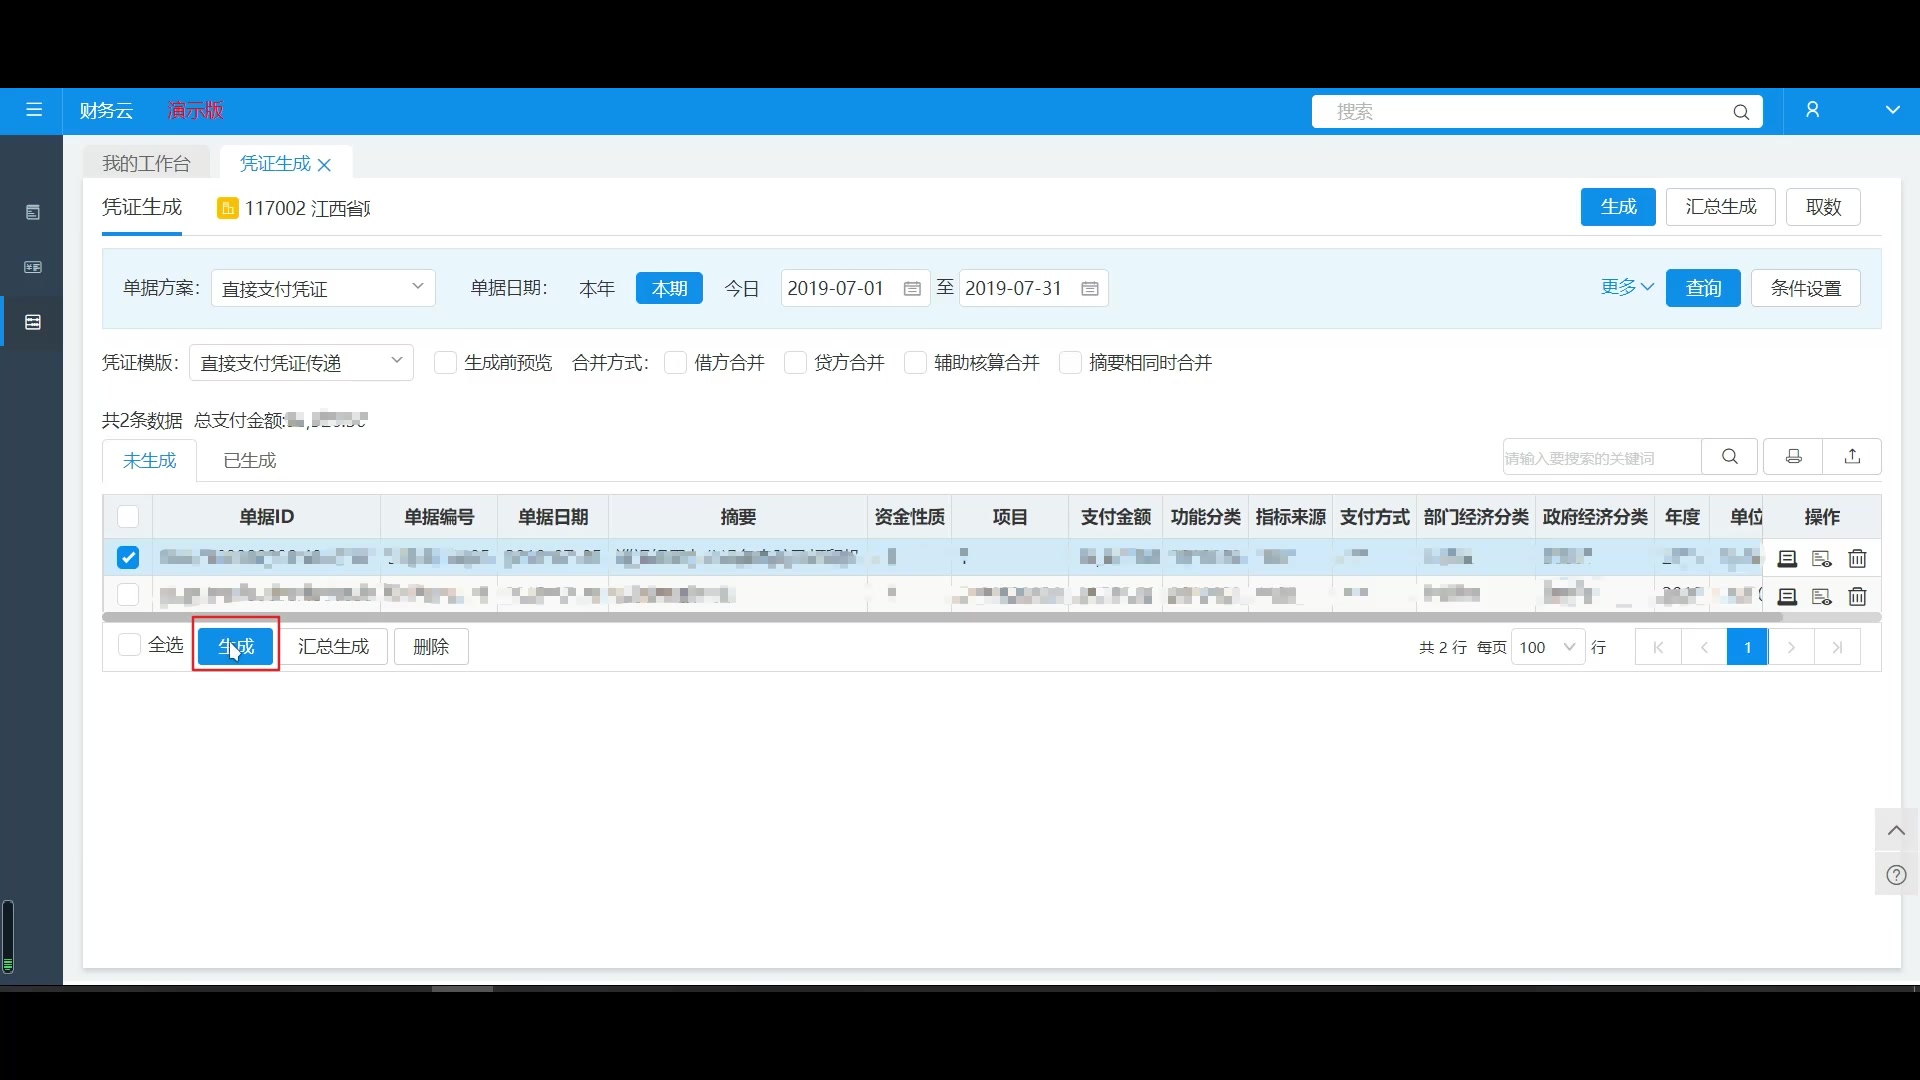Go to last page arrow
This screenshot has width=1920, height=1080.
pos(1837,647)
